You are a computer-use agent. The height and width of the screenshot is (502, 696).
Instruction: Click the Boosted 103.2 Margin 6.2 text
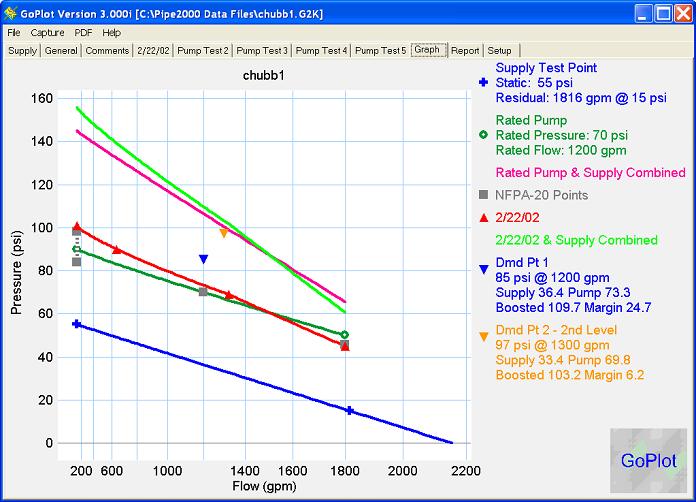(569, 375)
